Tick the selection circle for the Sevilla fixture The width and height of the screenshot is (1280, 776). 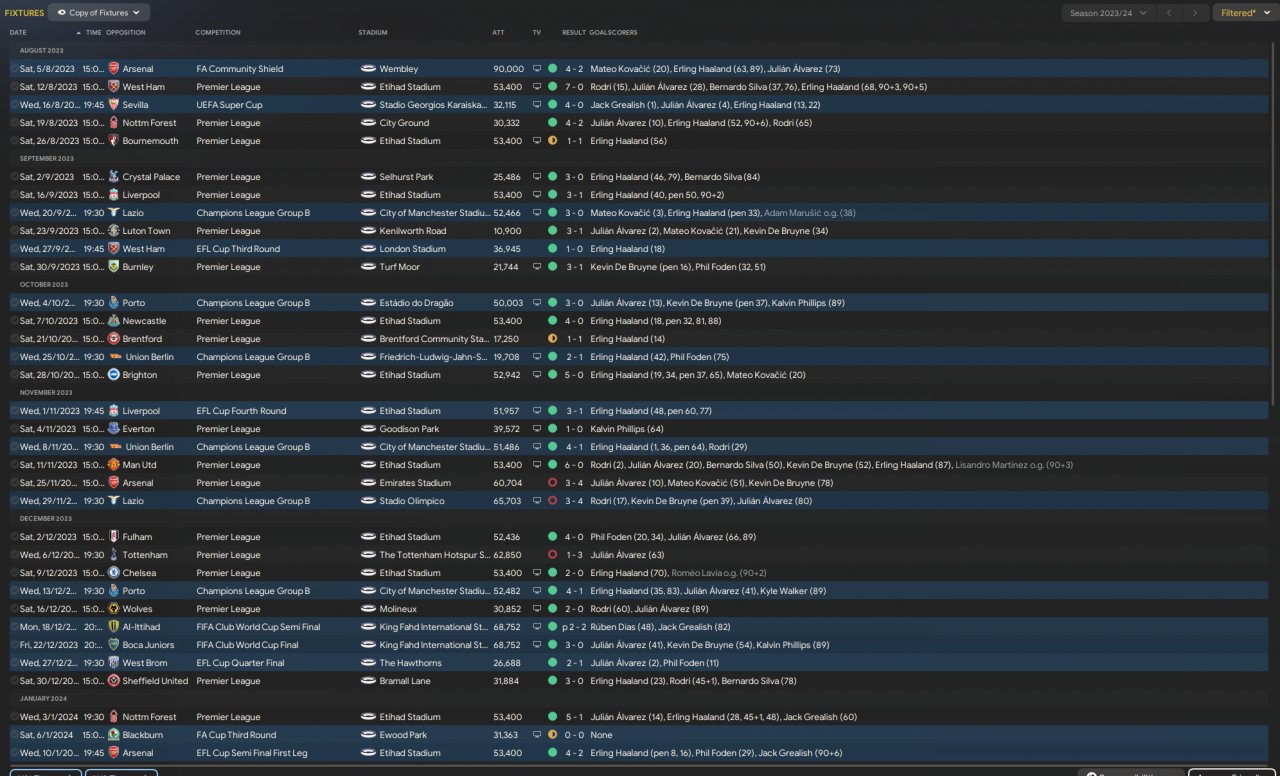coord(14,105)
